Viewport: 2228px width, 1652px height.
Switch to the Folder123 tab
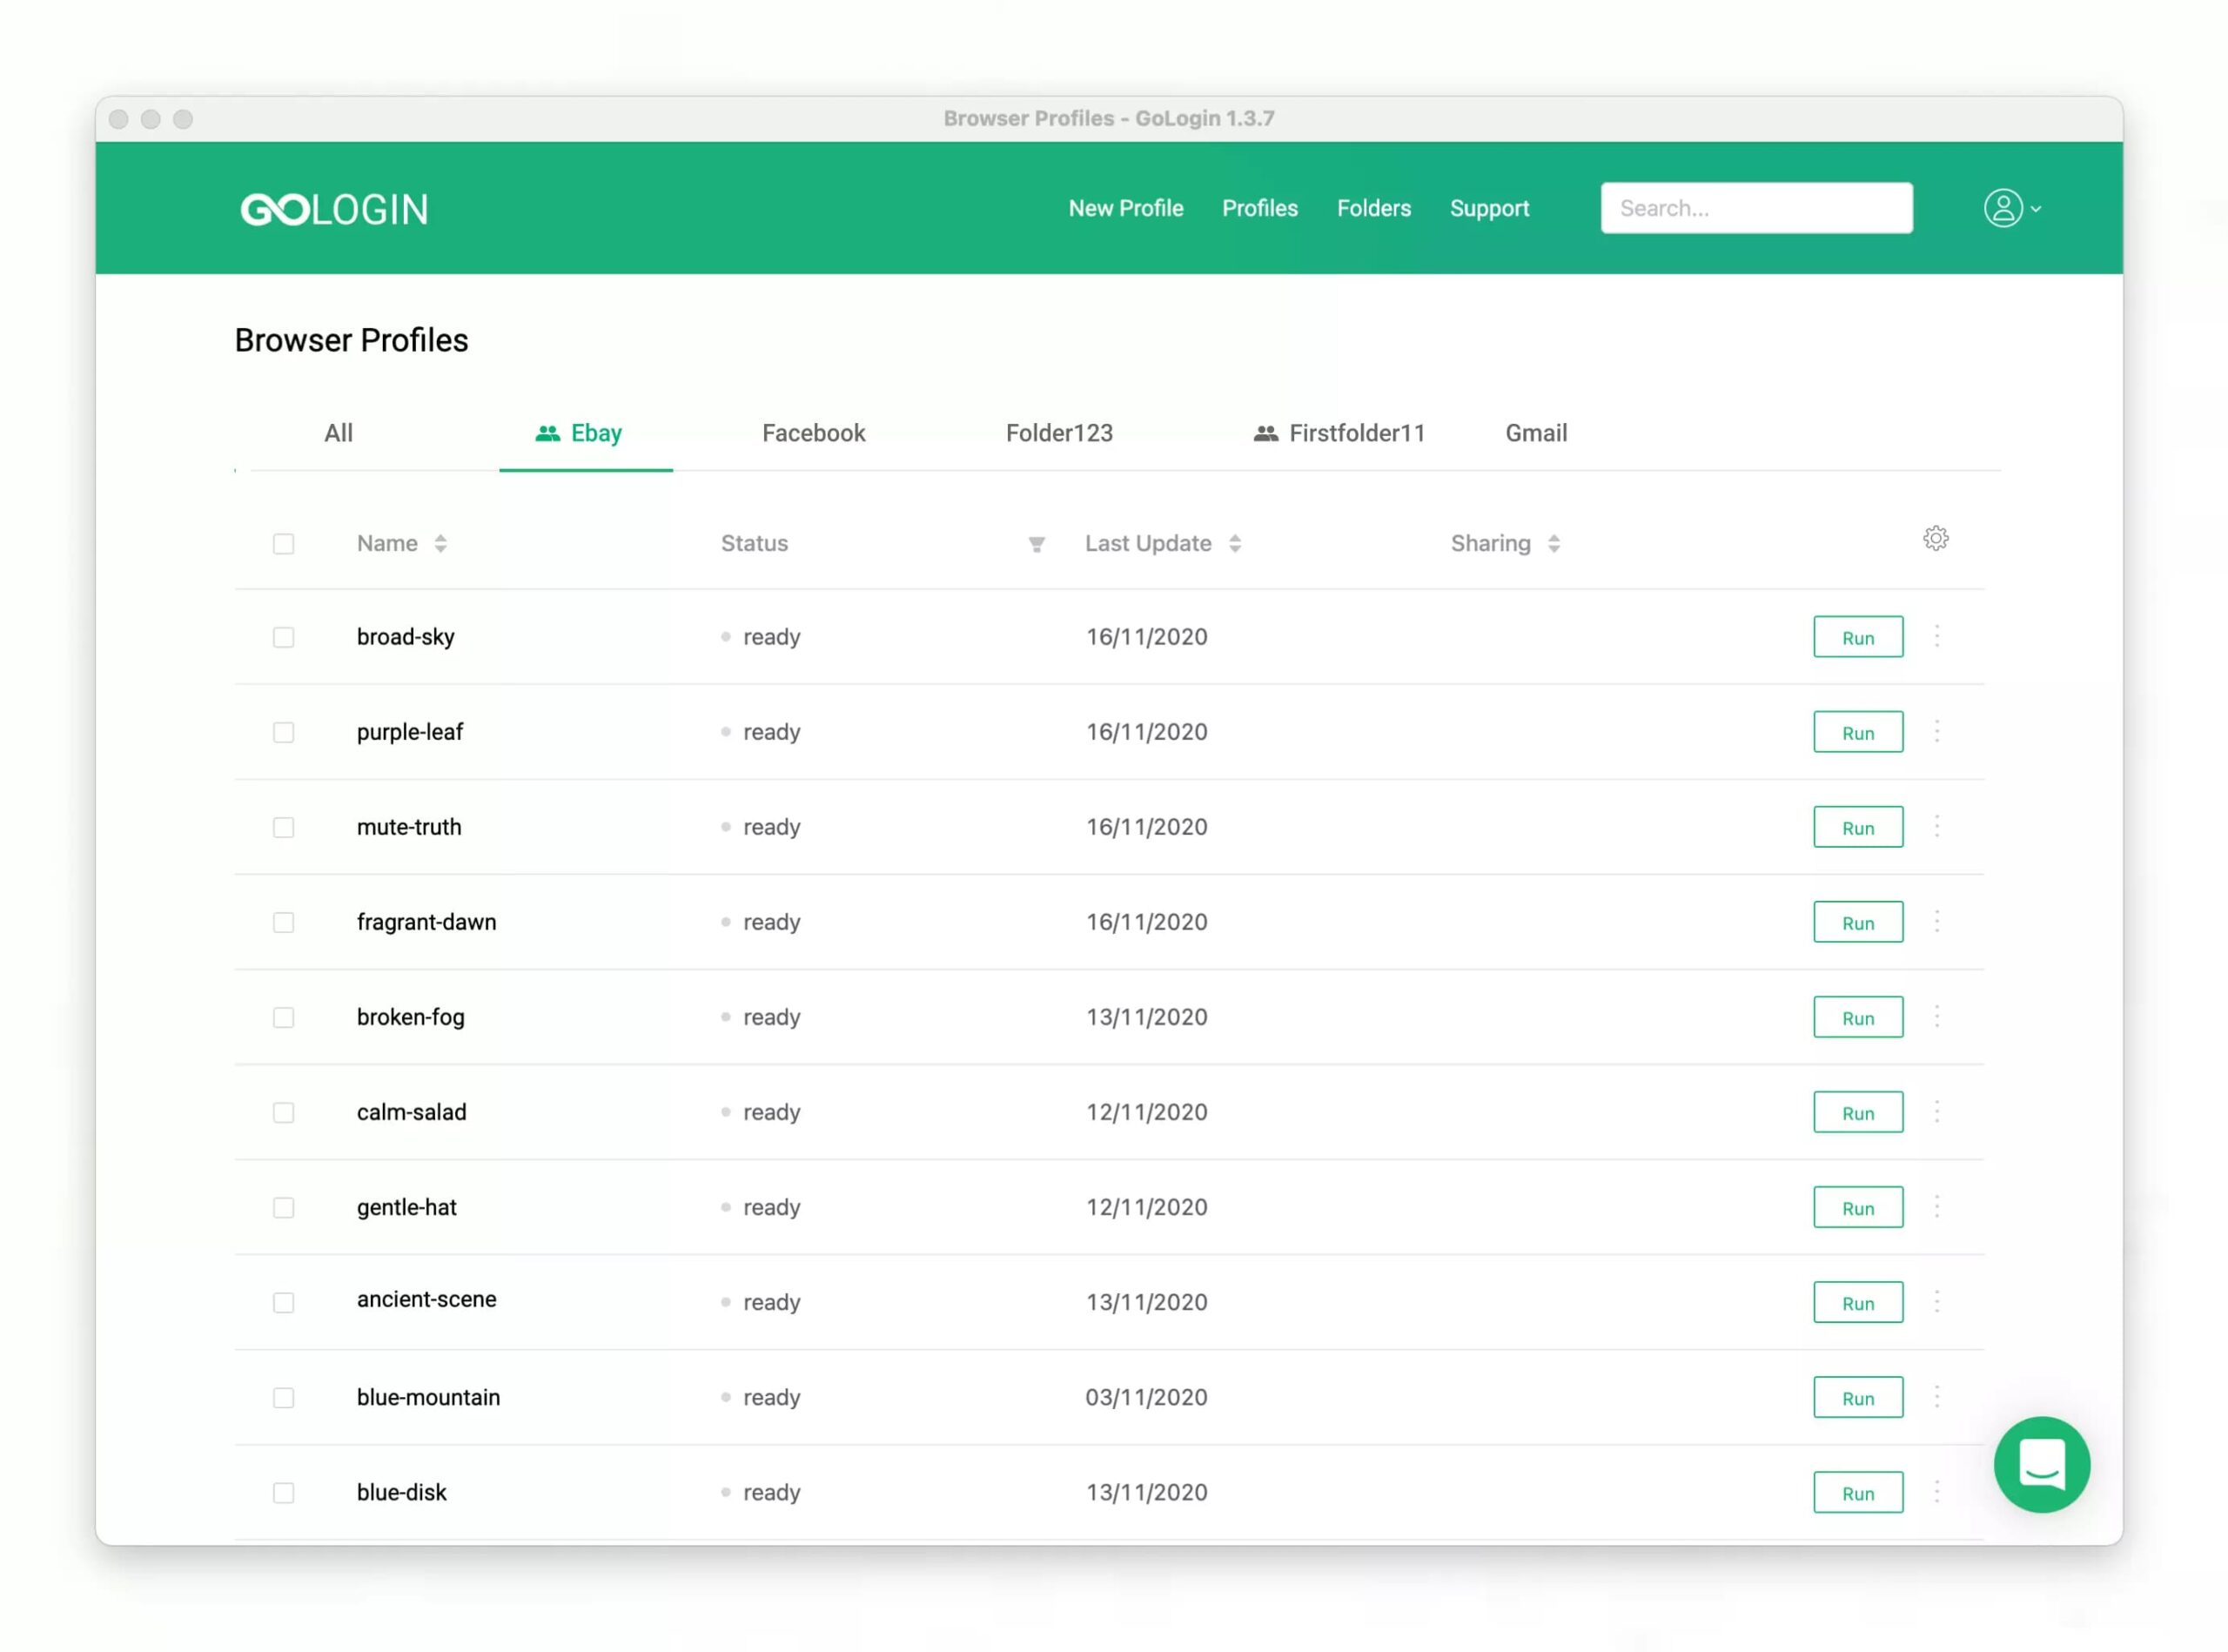click(1059, 433)
